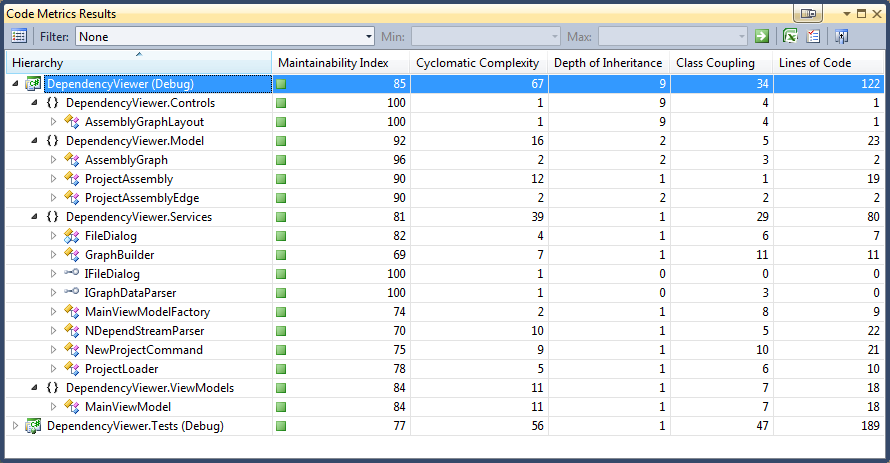Expand the DependencyViewer.Tests (Debug) project

coord(15,426)
